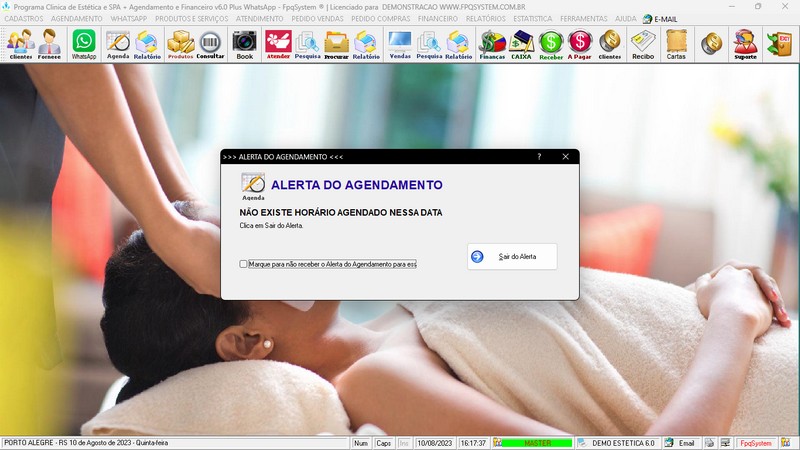Screen dimensions: 800x450
Task: Click the Exit door icon
Action: point(780,44)
